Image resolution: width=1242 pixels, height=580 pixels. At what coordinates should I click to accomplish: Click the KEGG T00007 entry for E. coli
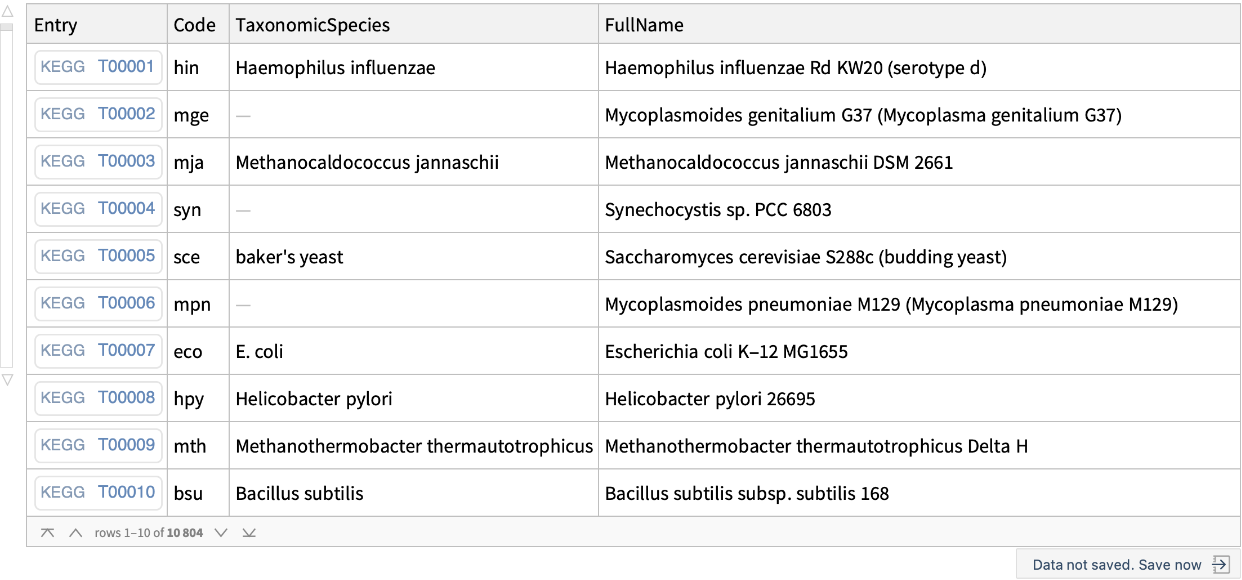(98, 351)
